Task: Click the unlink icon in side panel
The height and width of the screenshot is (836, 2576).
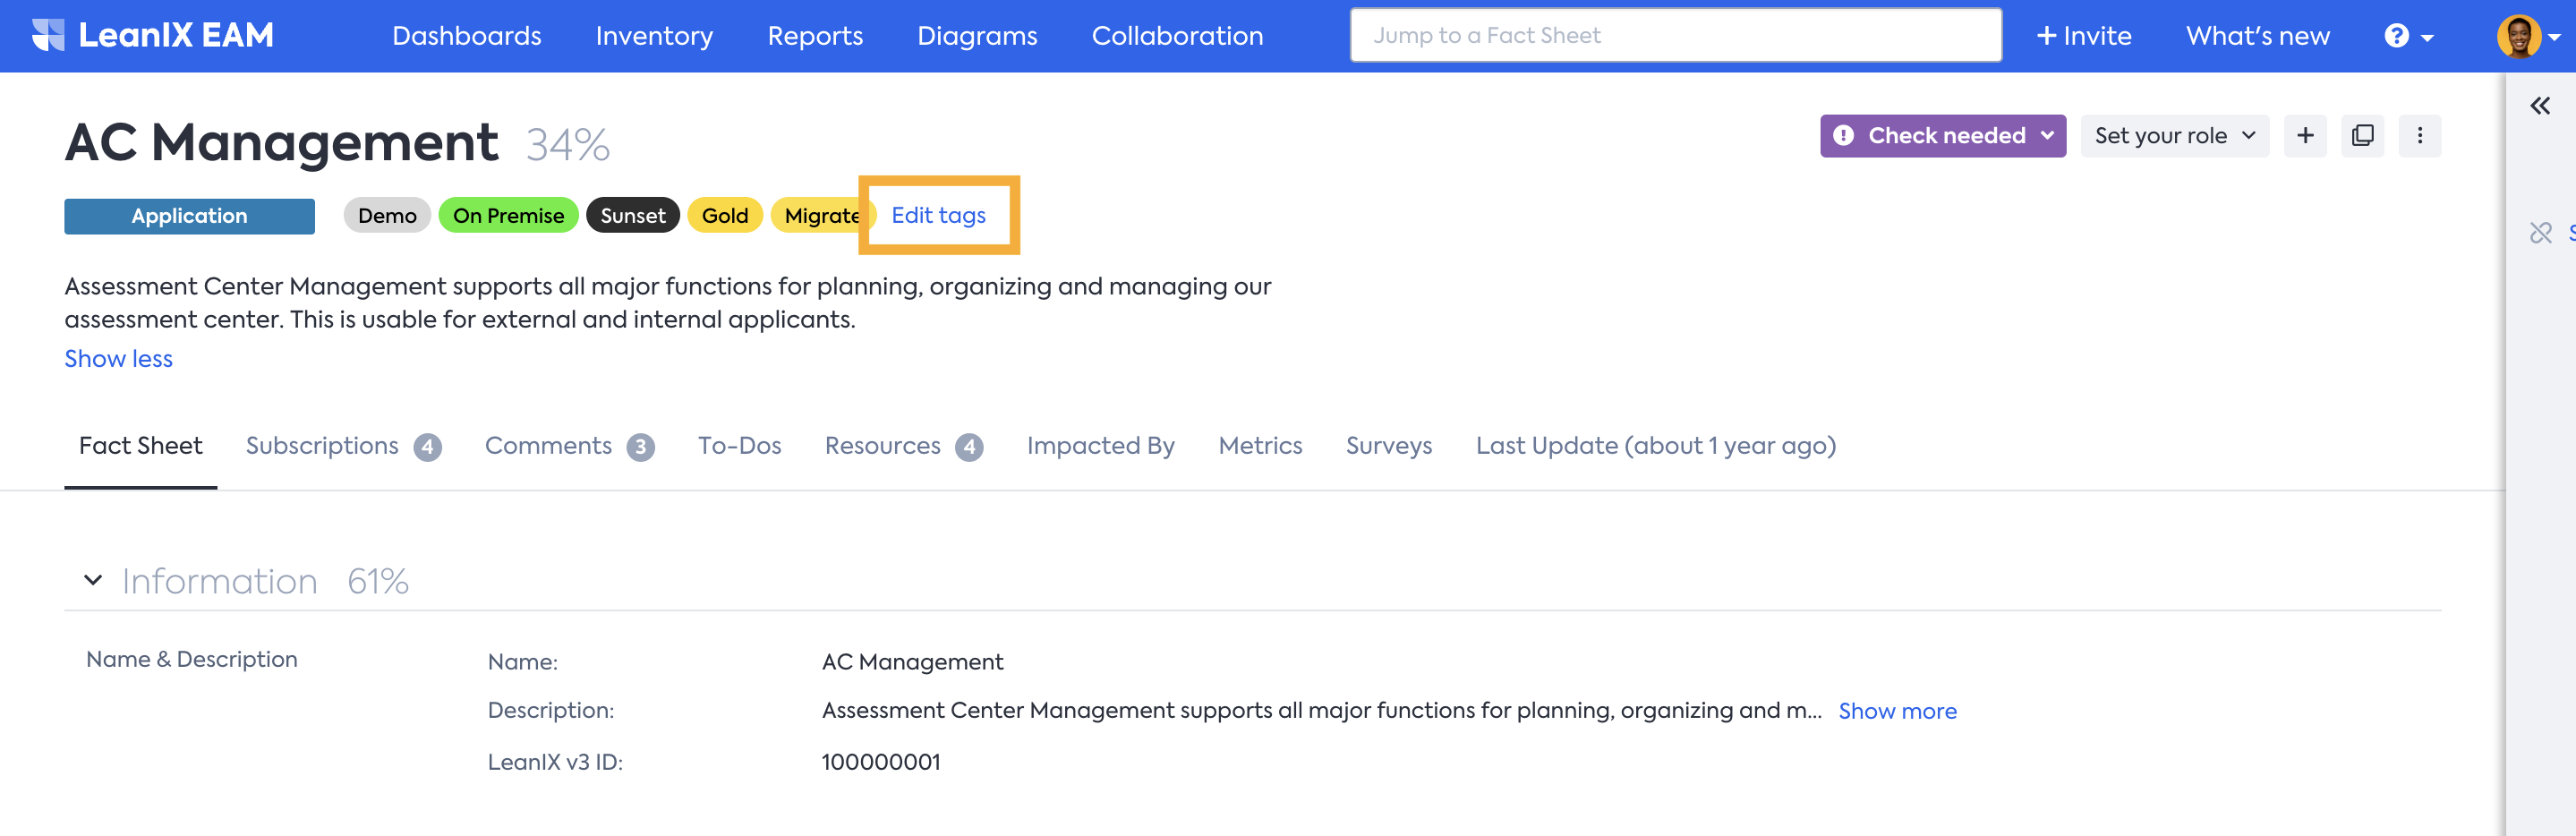Action: tap(2540, 233)
